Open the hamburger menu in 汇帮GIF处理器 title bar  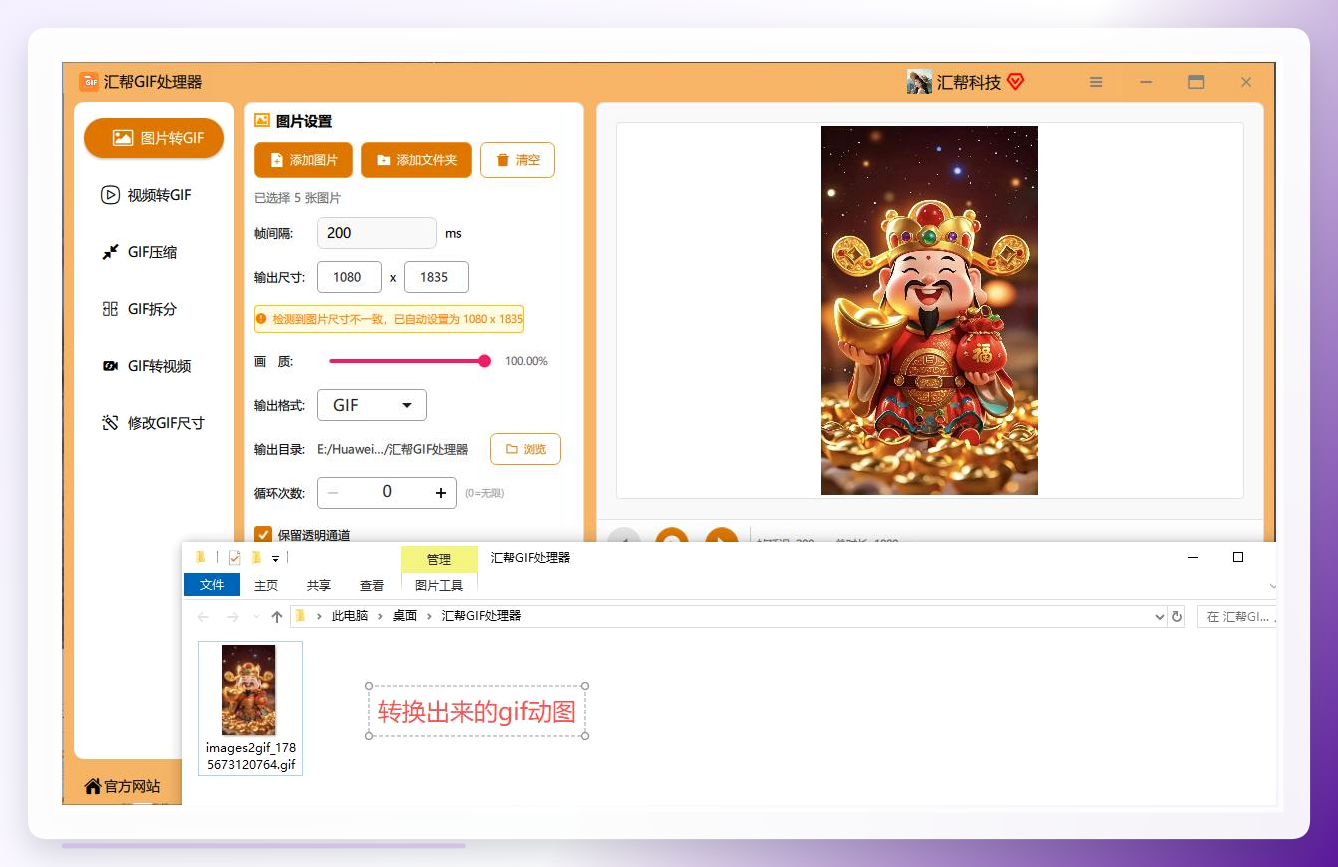pos(1096,82)
